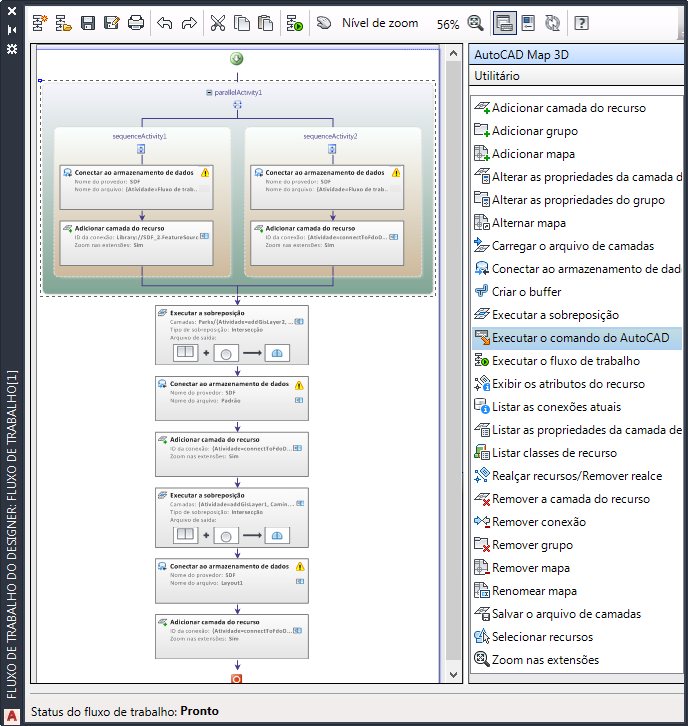The height and width of the screenshot is (726, 688).
Task: Click warning icon in sequenceActivity2 connect box
Action: pos(396,173)
